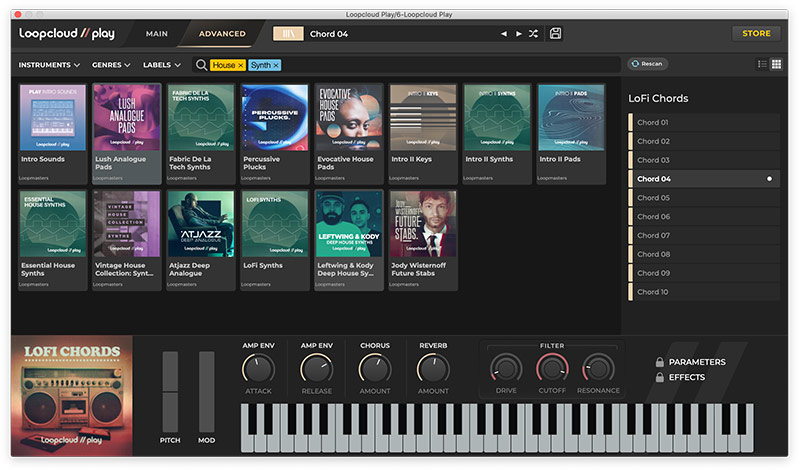Viewport: 800px width, 470px height.
Task: Switch to the Main tab
Action: 157,34
